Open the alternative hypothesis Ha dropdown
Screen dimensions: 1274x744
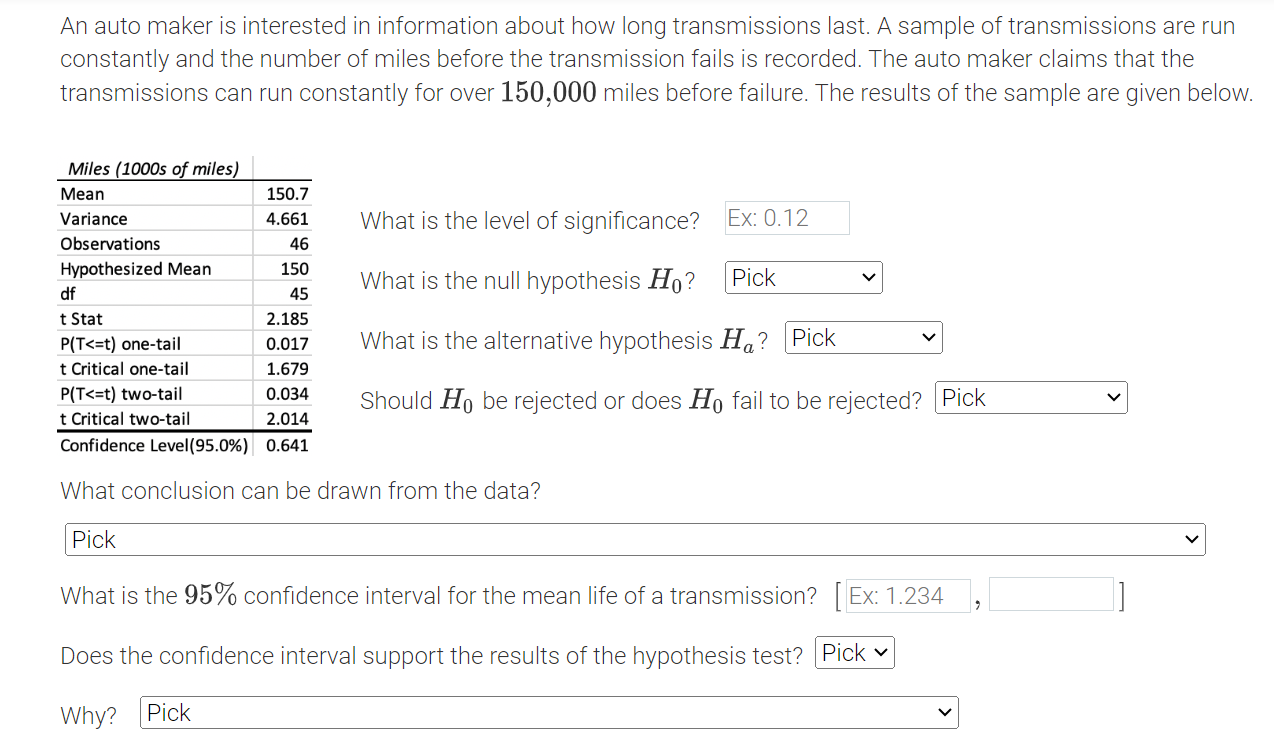pos(864,338)
